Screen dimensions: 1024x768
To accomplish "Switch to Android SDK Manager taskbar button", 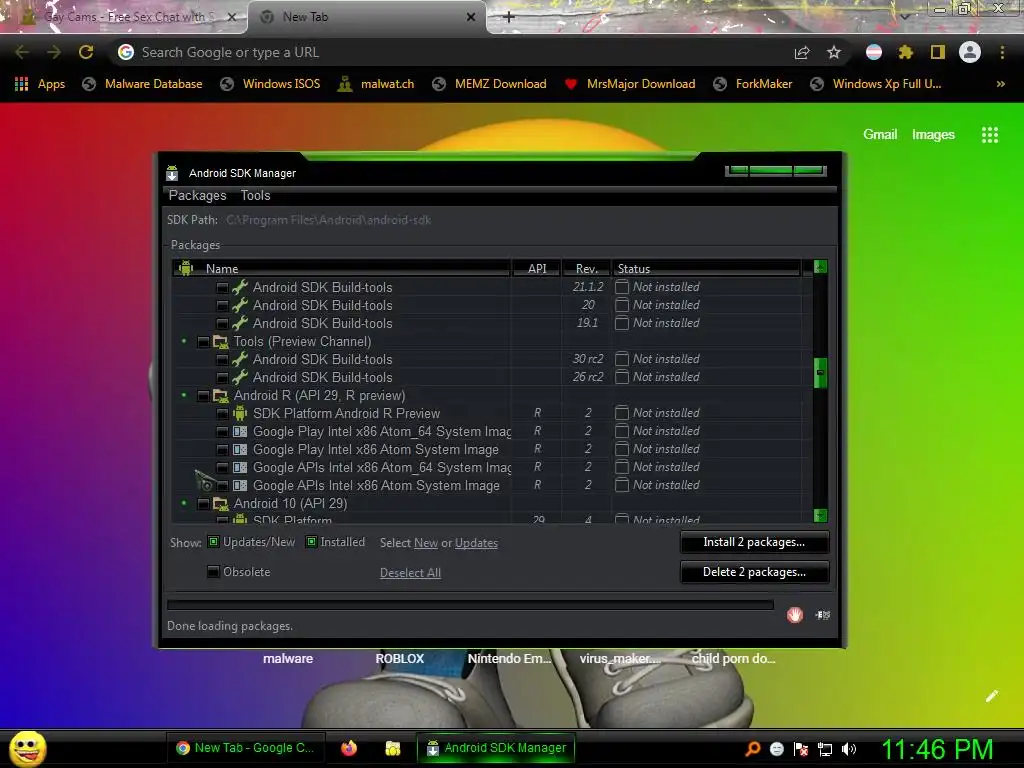I will pyautogui.click(x=496, y=748).
